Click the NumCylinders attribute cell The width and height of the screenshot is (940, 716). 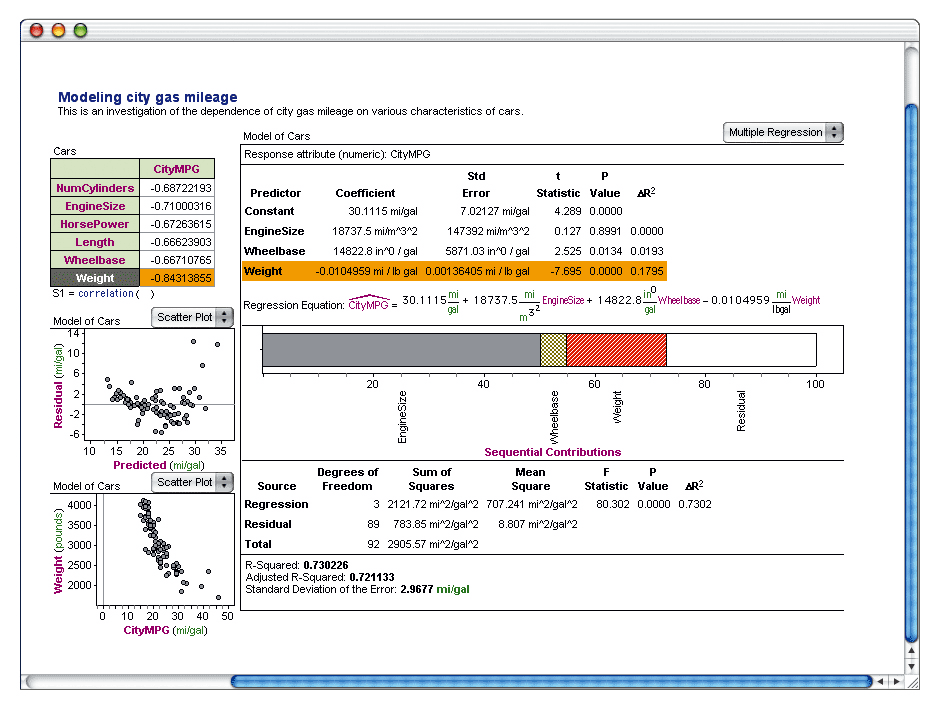[95, 188]
